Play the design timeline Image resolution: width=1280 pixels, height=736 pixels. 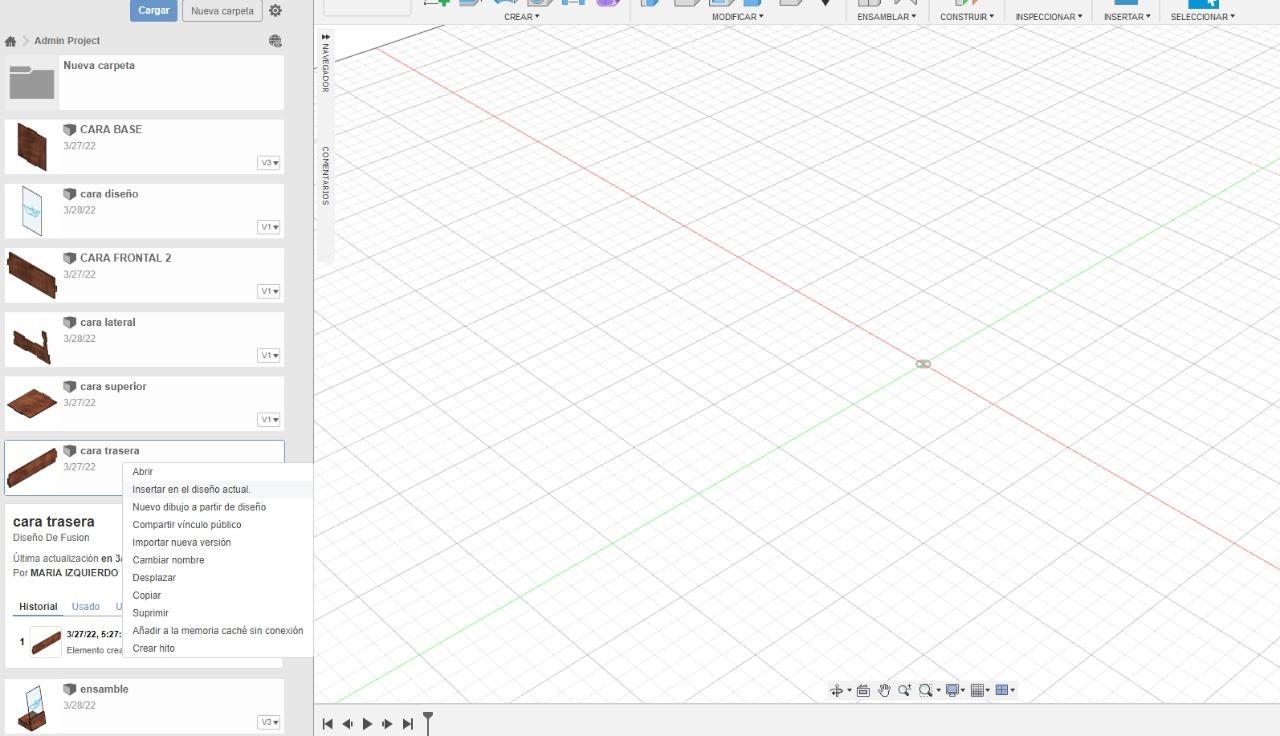pyautogui.click(x=367, y=724)
